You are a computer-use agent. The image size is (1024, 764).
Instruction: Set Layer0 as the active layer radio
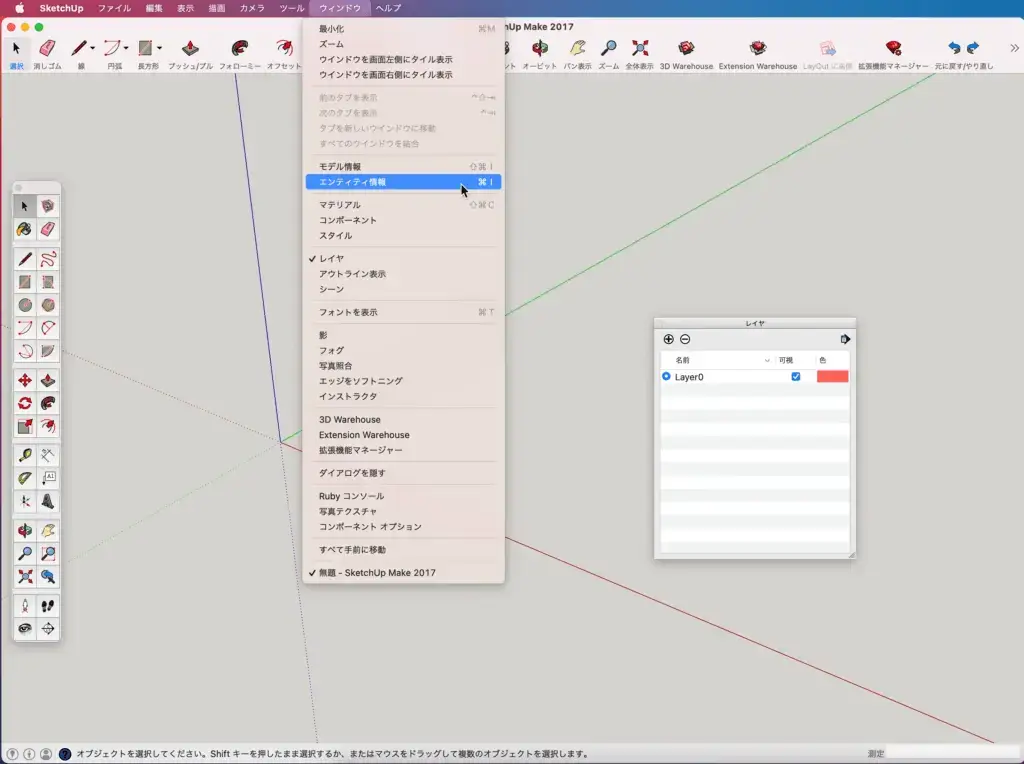666,377
